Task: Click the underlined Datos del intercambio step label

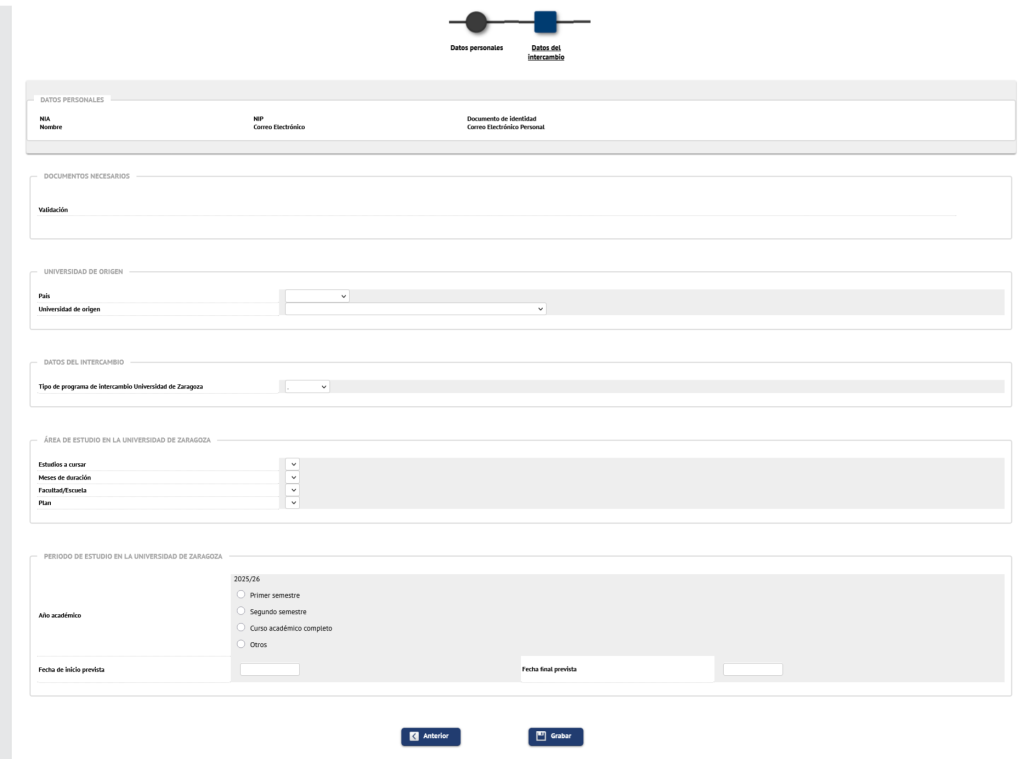Action: (x=545, y=51)
